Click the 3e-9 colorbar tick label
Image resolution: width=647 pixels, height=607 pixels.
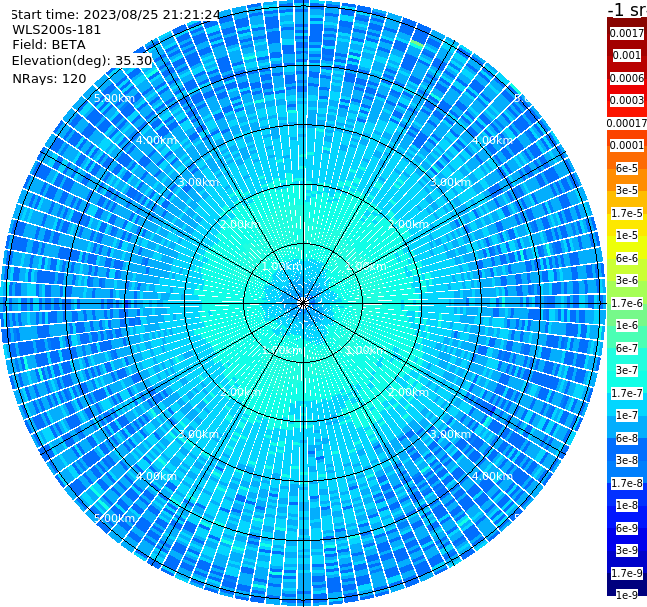click(627, 550)
